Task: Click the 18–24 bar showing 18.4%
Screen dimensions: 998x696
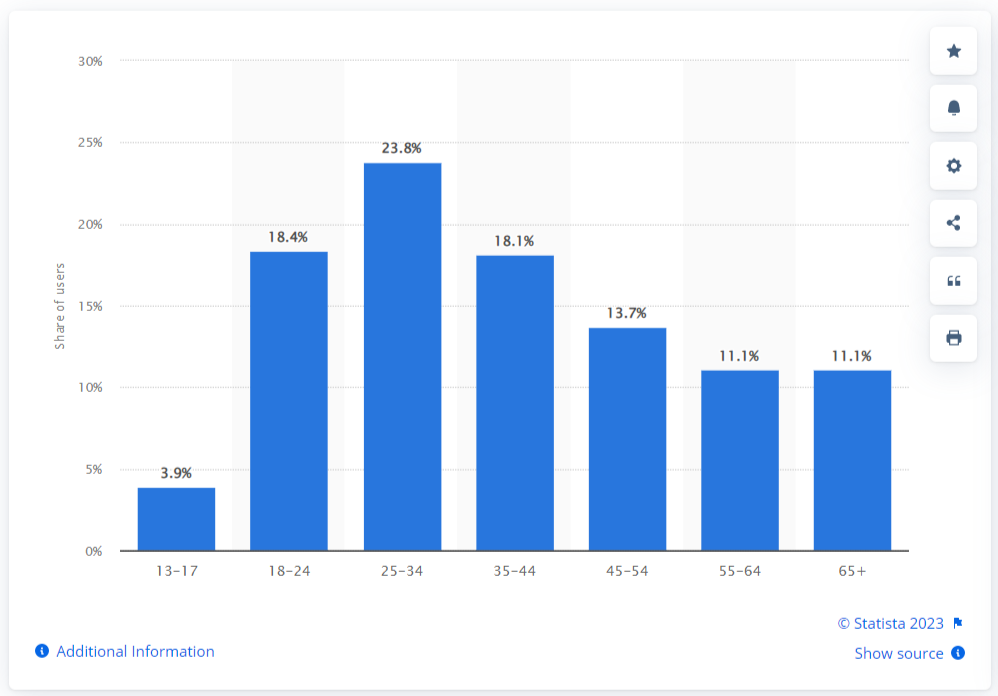Action: pos(289,401)
